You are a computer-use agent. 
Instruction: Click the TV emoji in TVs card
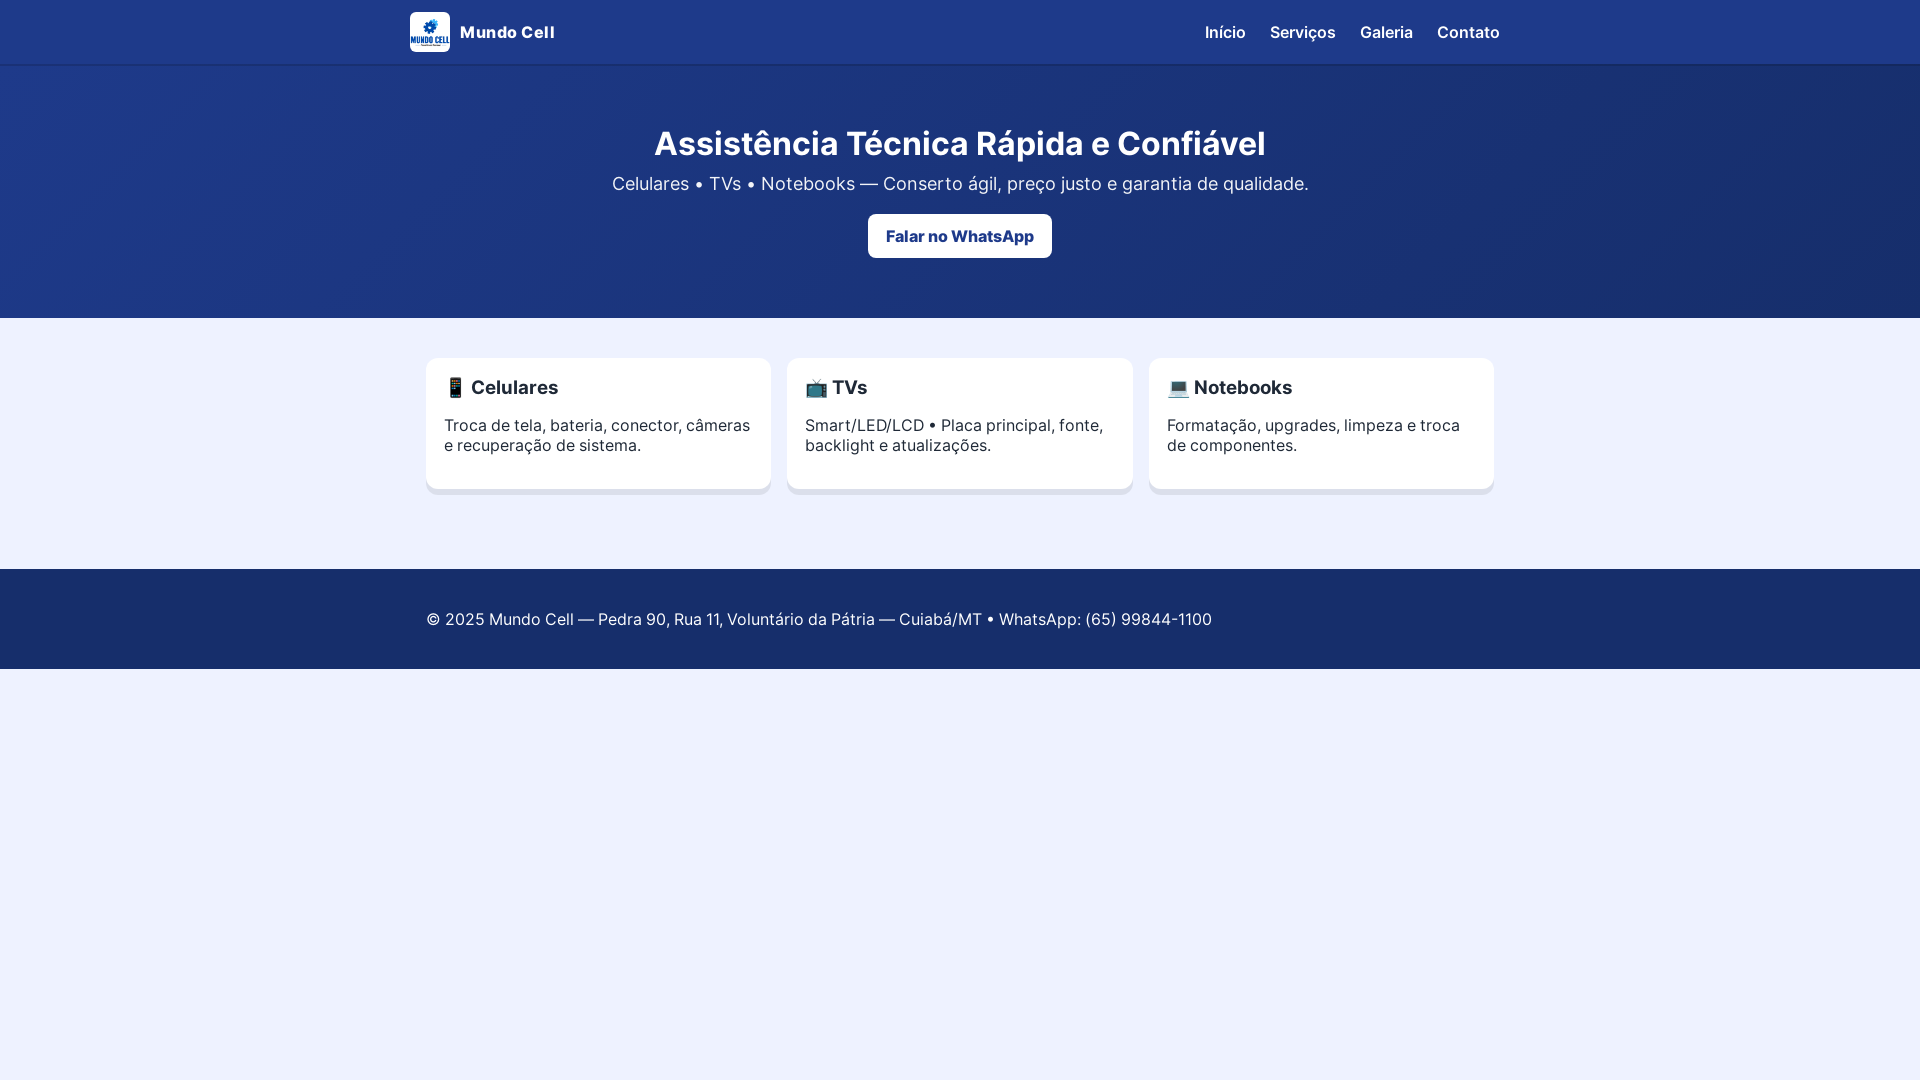[816, 388]
